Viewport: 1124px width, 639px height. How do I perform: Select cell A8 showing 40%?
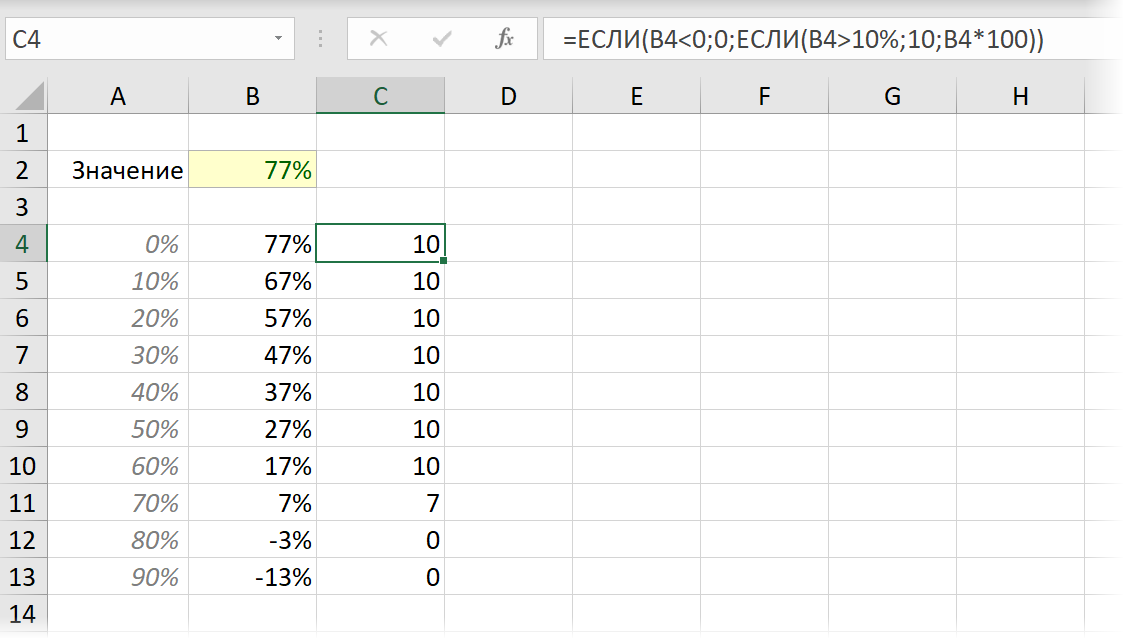118,392
